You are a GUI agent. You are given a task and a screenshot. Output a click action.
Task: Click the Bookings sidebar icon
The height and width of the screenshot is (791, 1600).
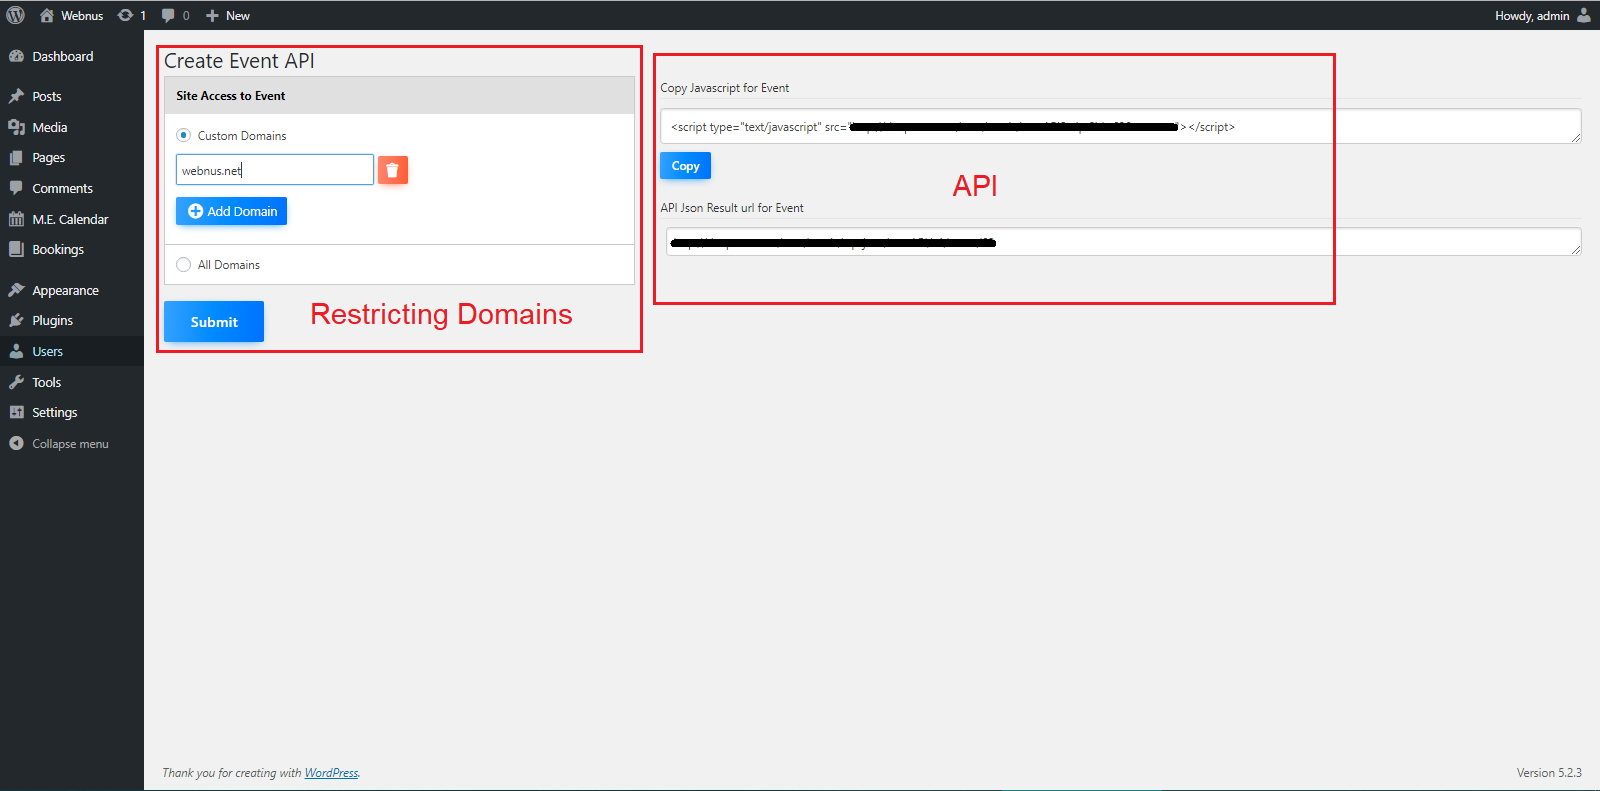click(x=16, y=249)
